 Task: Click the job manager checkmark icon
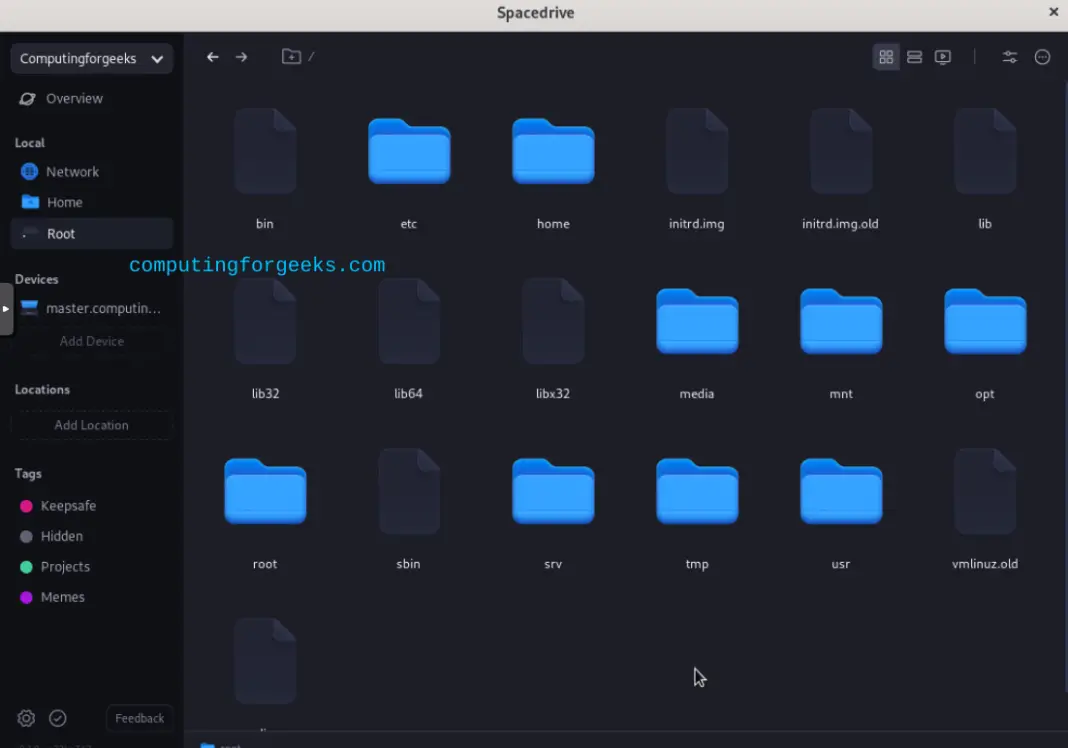click(57, 718)
